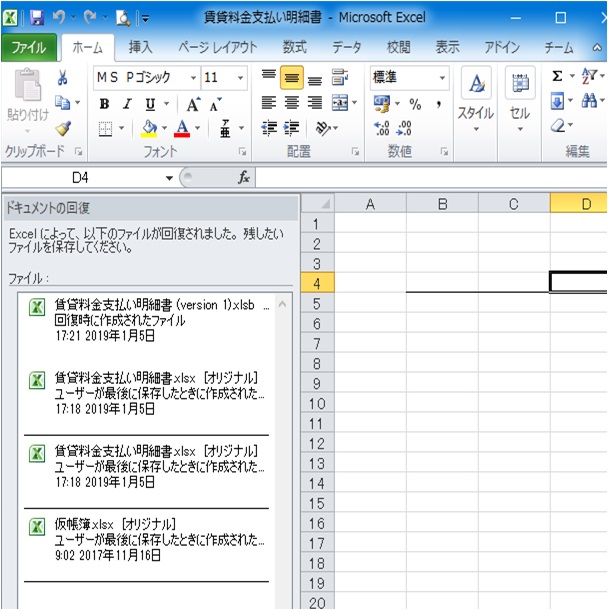Click the accounting currency format icon
This screenshot has width=608, height=610.
[382, 103]
